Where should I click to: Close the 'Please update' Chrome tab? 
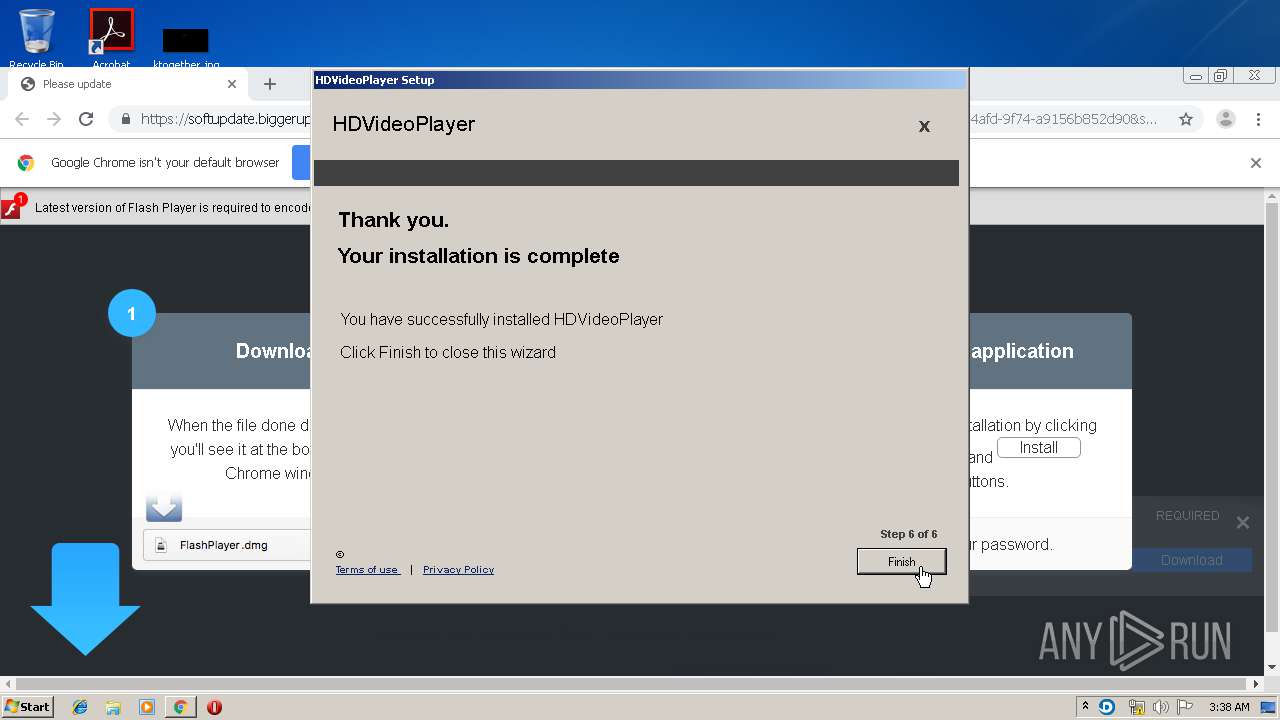pyautogui.click(x=232, y=84)
